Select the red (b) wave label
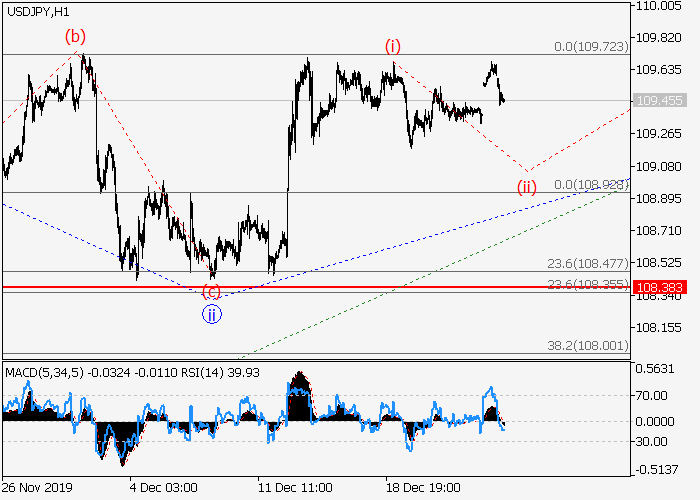Screen dimensions: 700x500 click(x=76, y=37)
